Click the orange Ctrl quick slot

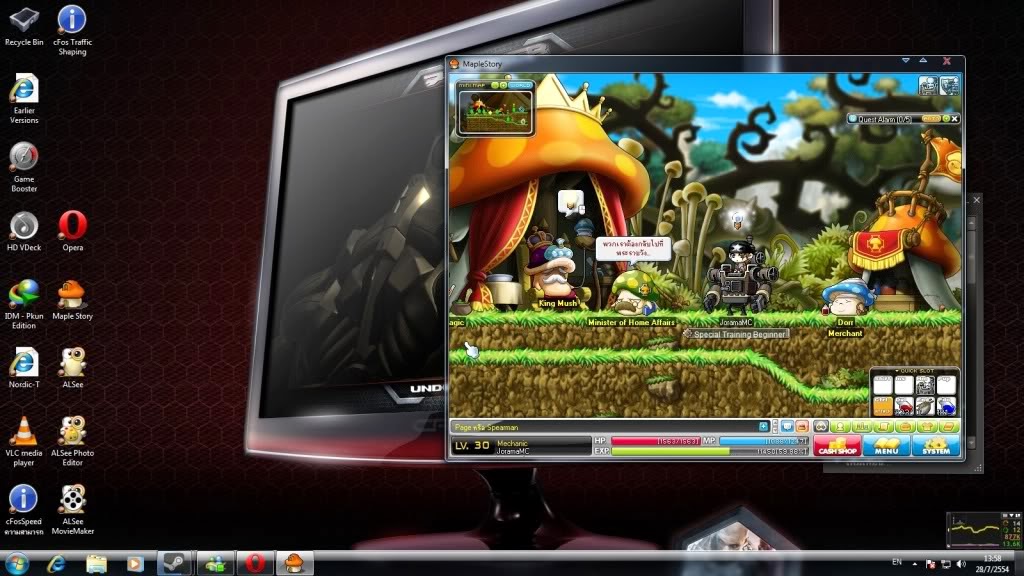(883, 406)
